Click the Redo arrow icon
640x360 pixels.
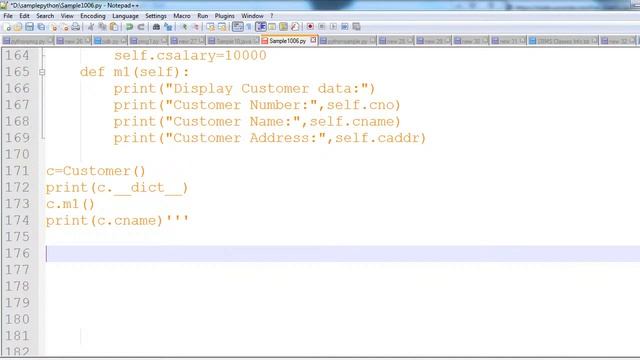[x=141, y=27]
